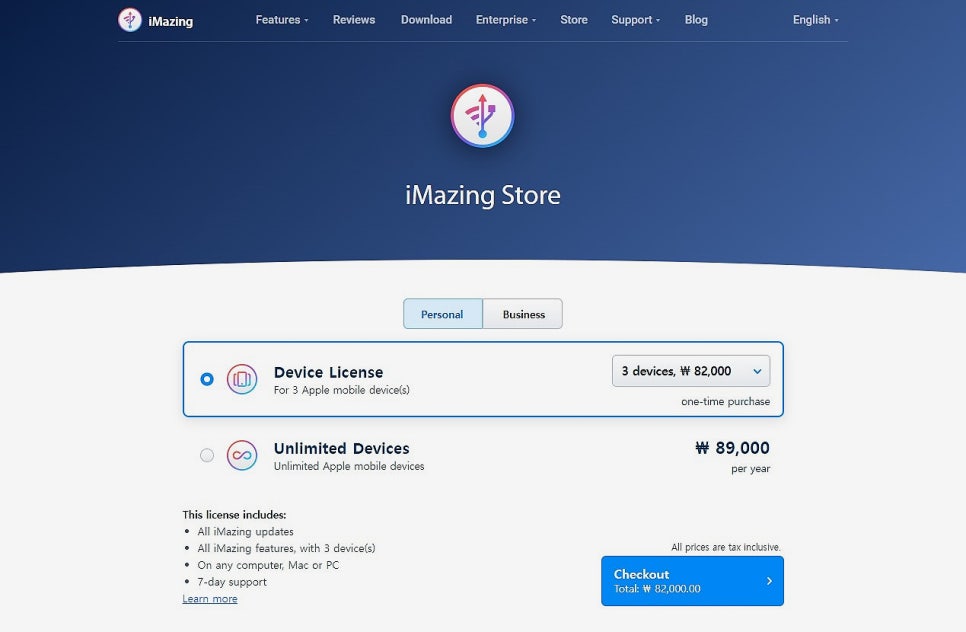Open the English language selector
966x632 pixels.
click(815, 20)
